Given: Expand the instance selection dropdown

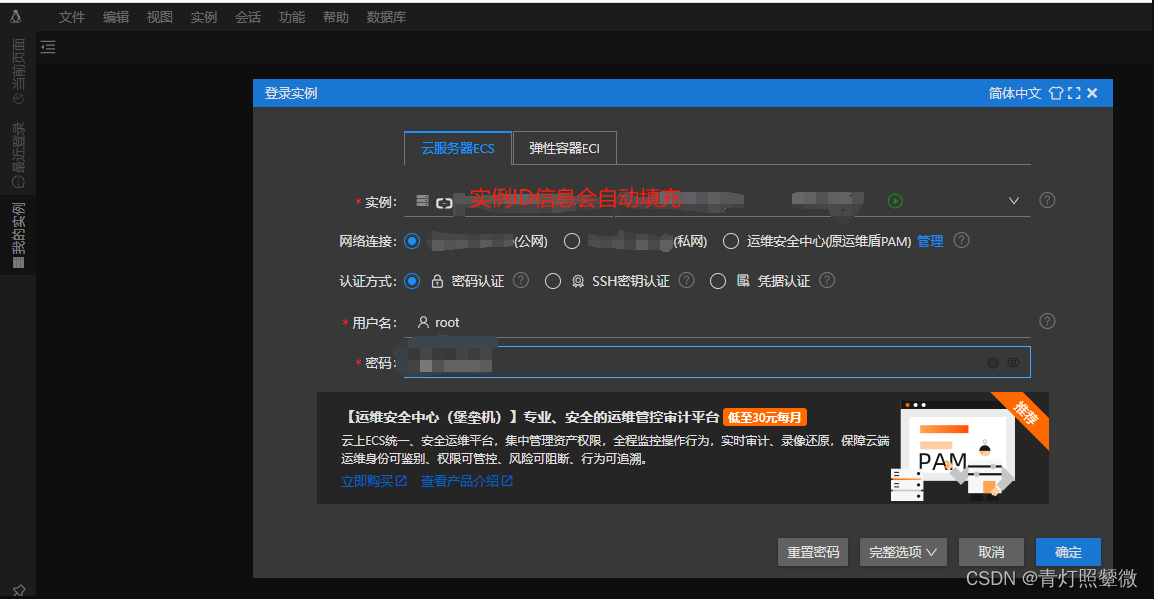Looking at the screenshot, I should point(1014,200).
